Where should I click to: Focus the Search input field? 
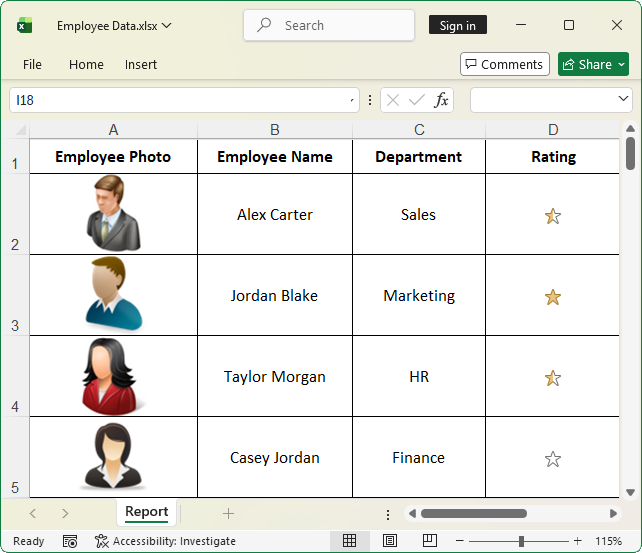pyautogui.click(x=329, y=25)
